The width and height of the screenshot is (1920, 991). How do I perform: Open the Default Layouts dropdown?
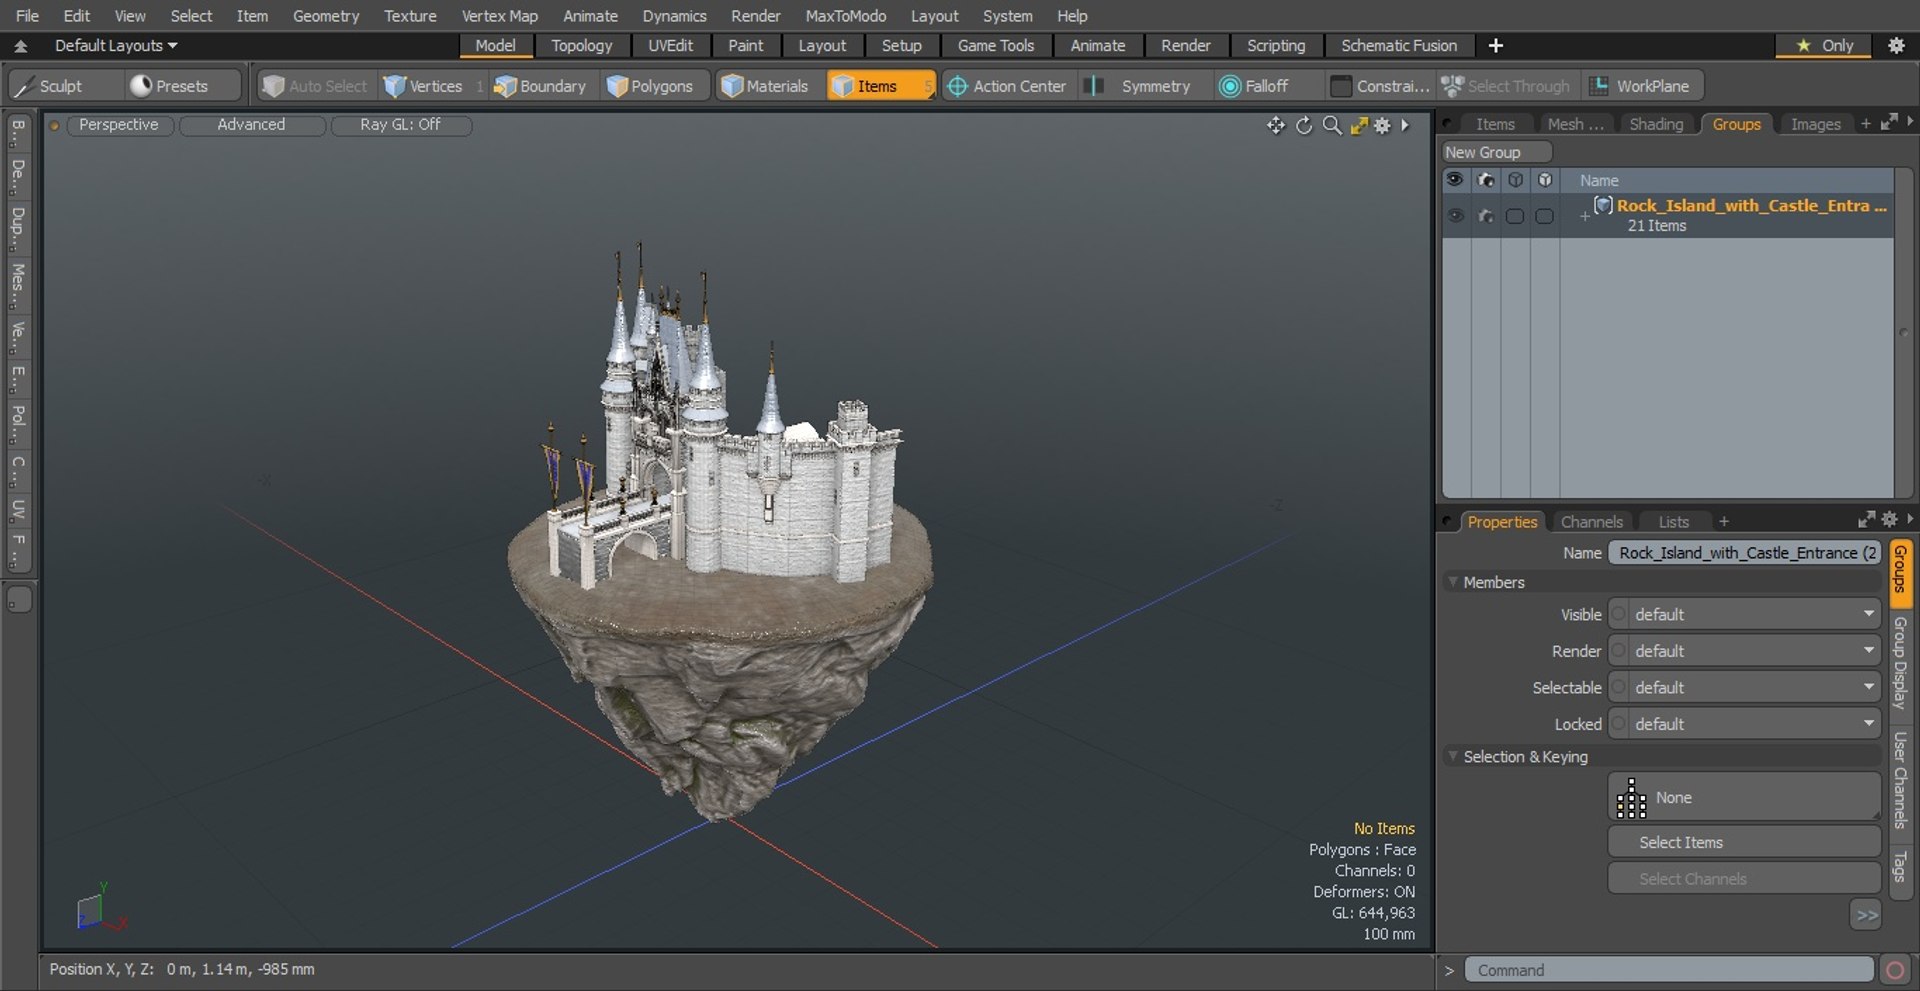pos(116,46)
